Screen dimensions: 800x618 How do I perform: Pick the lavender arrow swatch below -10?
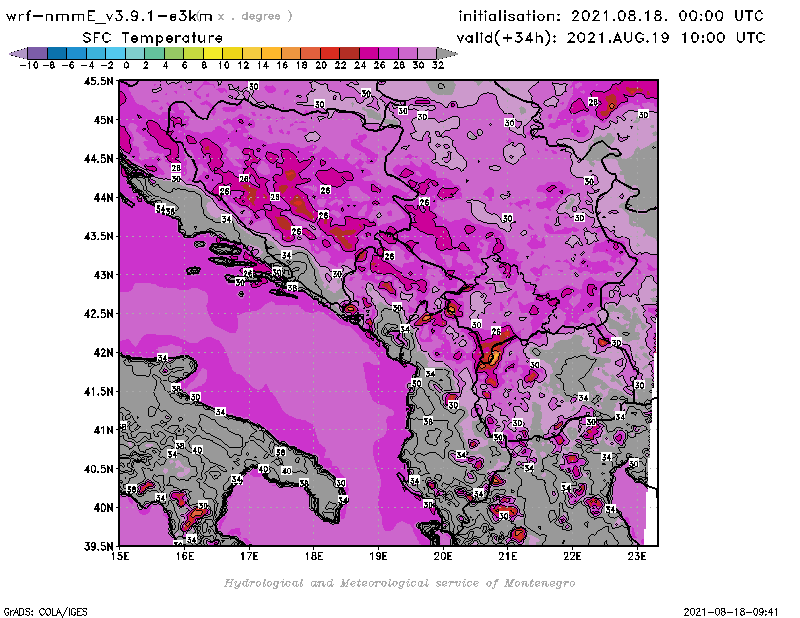[18, 53]
